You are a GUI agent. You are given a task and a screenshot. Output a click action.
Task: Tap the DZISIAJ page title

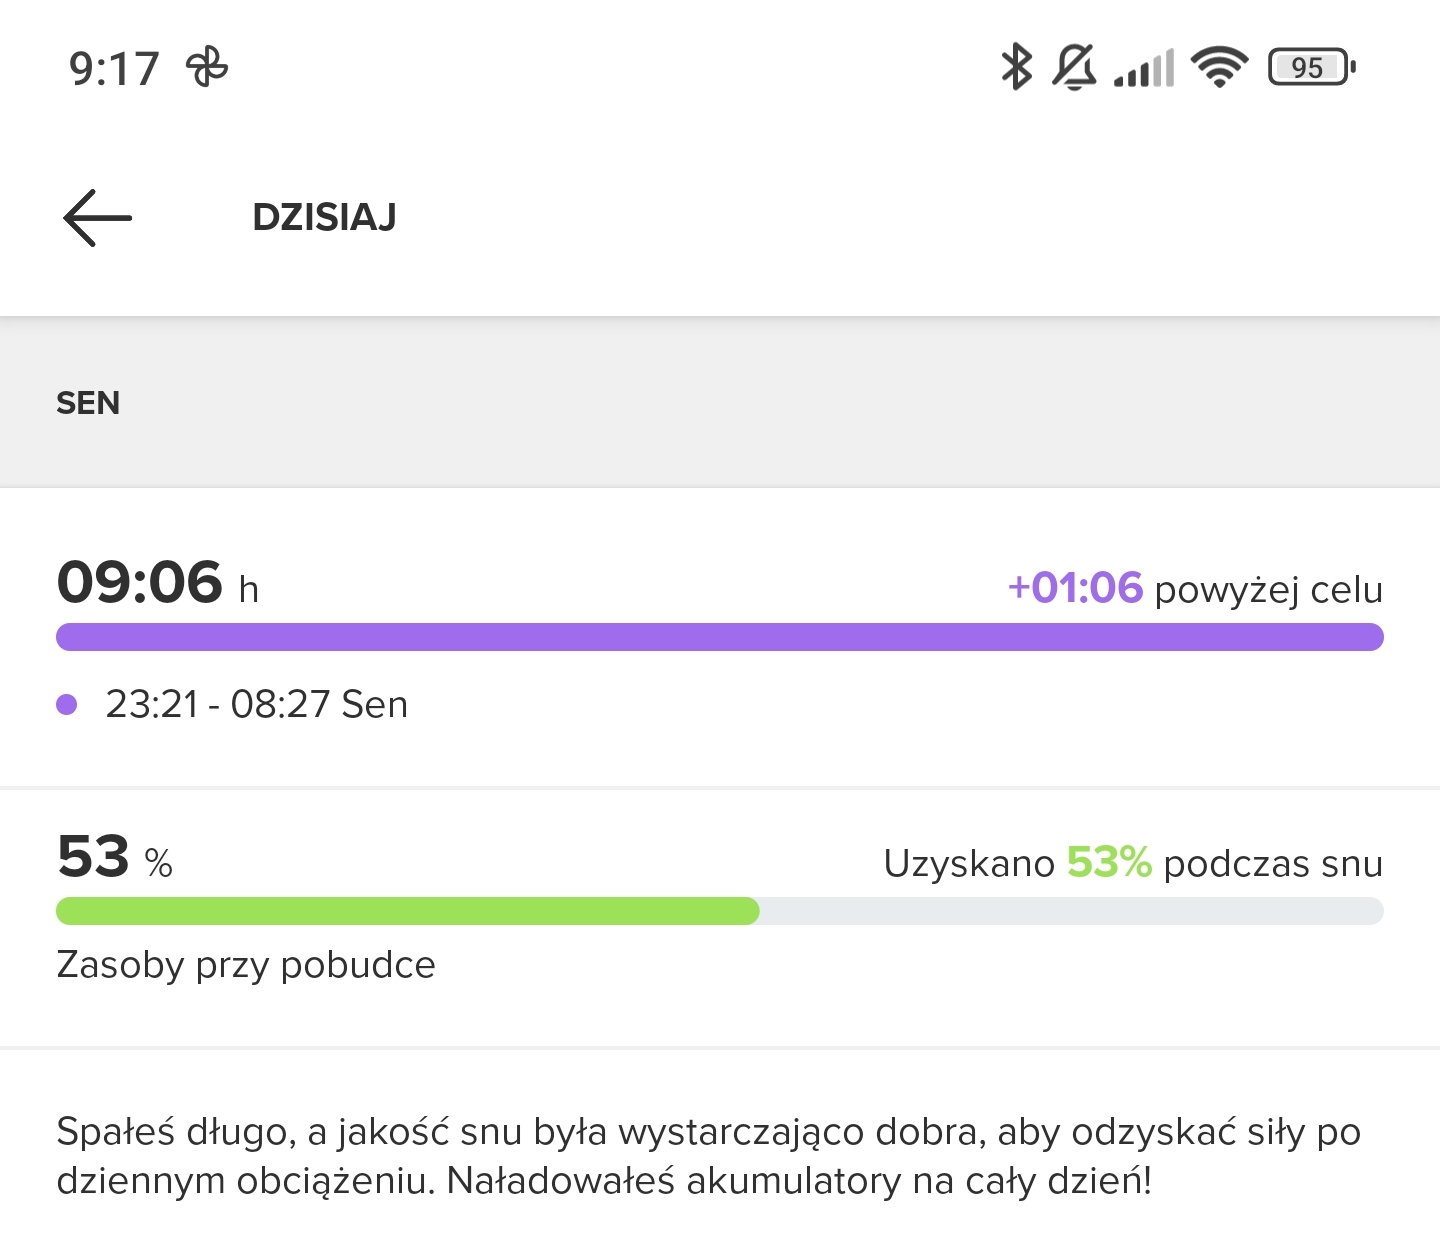coord(324,217)
